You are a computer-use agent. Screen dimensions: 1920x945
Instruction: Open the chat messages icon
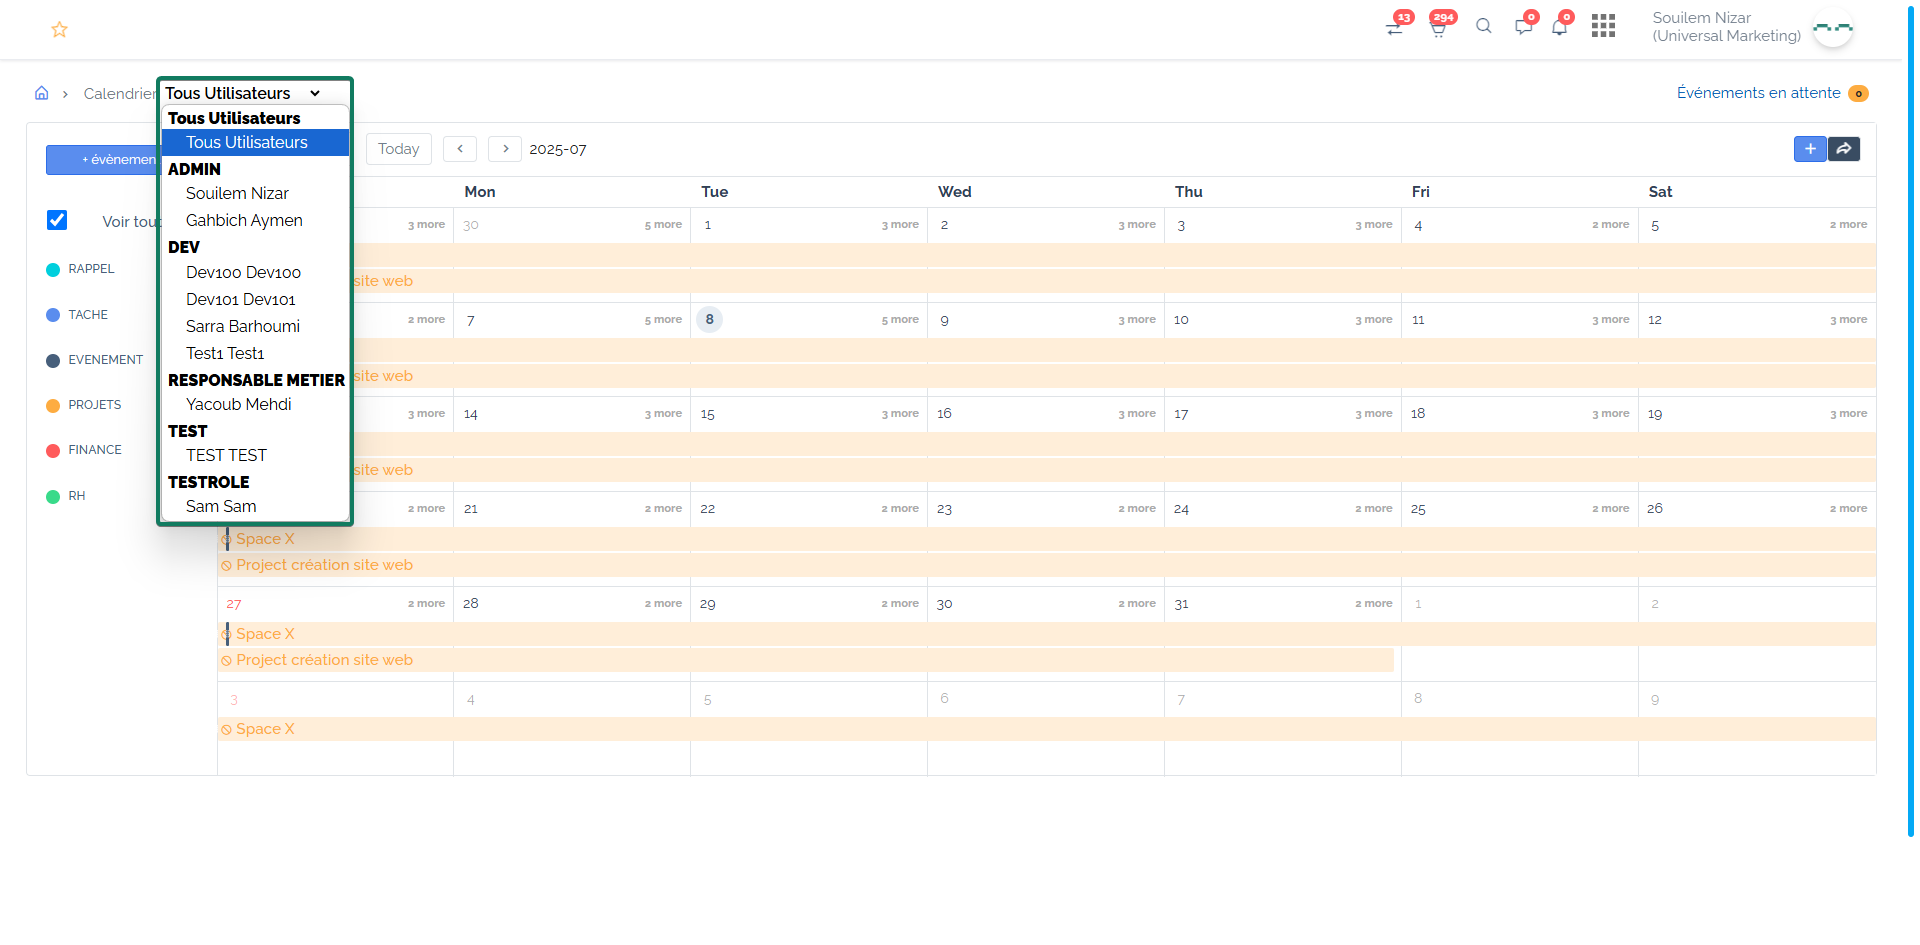(x=1523, y=27)
